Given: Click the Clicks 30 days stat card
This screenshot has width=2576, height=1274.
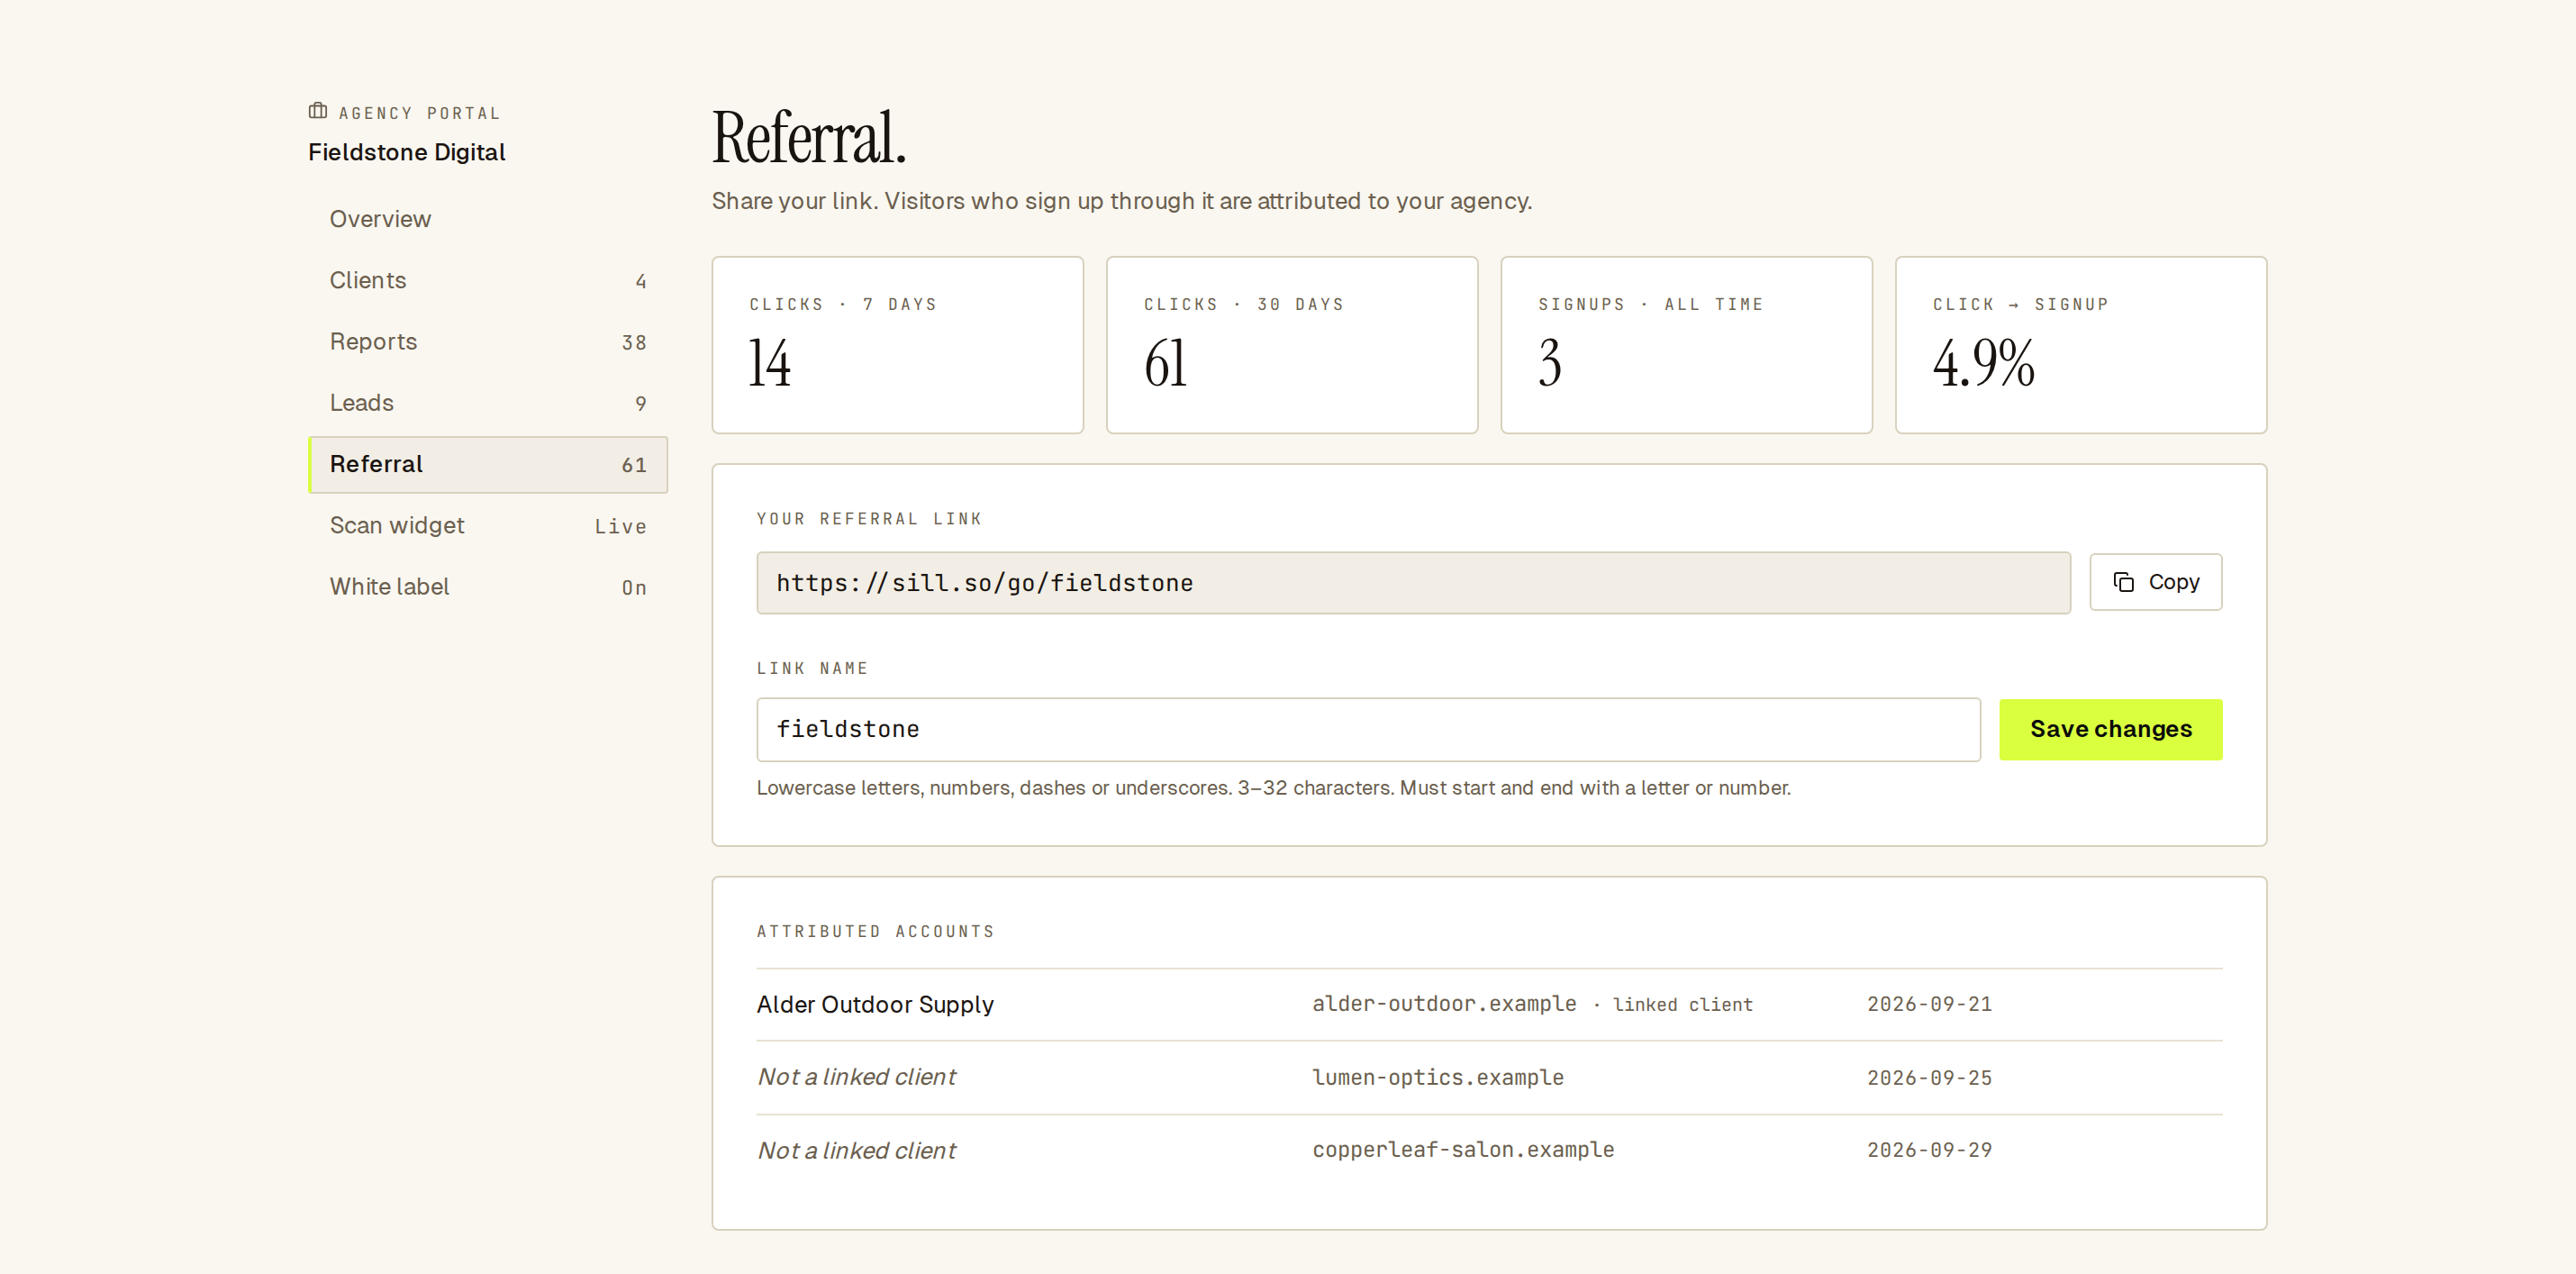Looking at the screenshot, I should click(x=1292, y=345).
